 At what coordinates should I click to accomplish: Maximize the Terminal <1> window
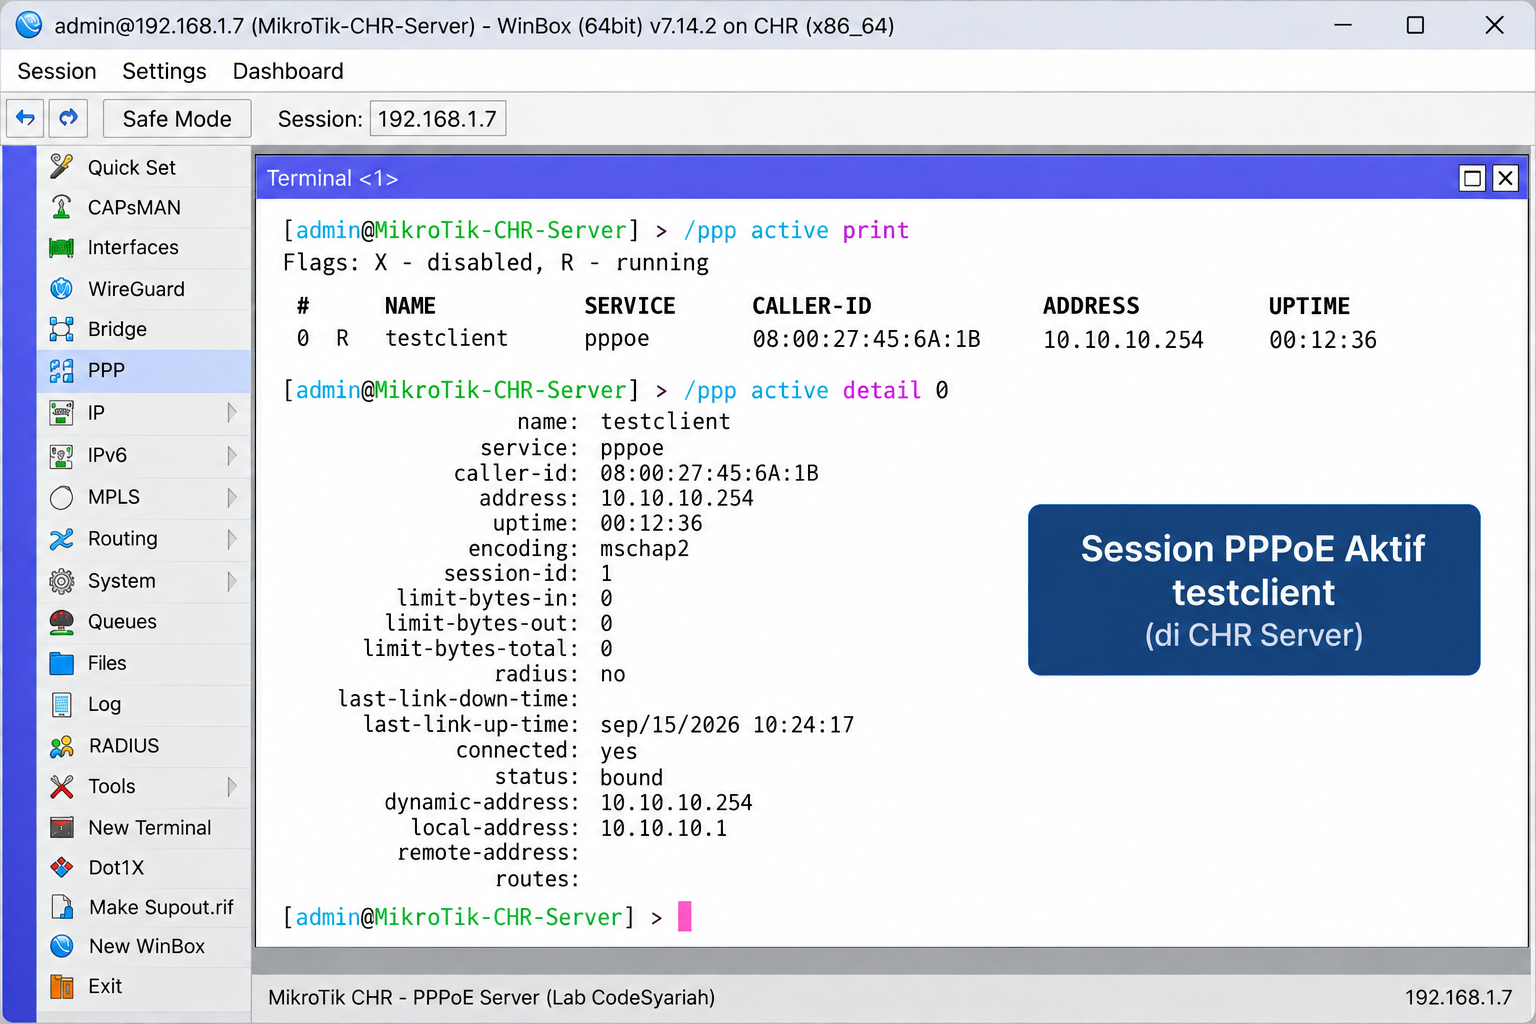pyautogui.click(x=1472, y=178)
